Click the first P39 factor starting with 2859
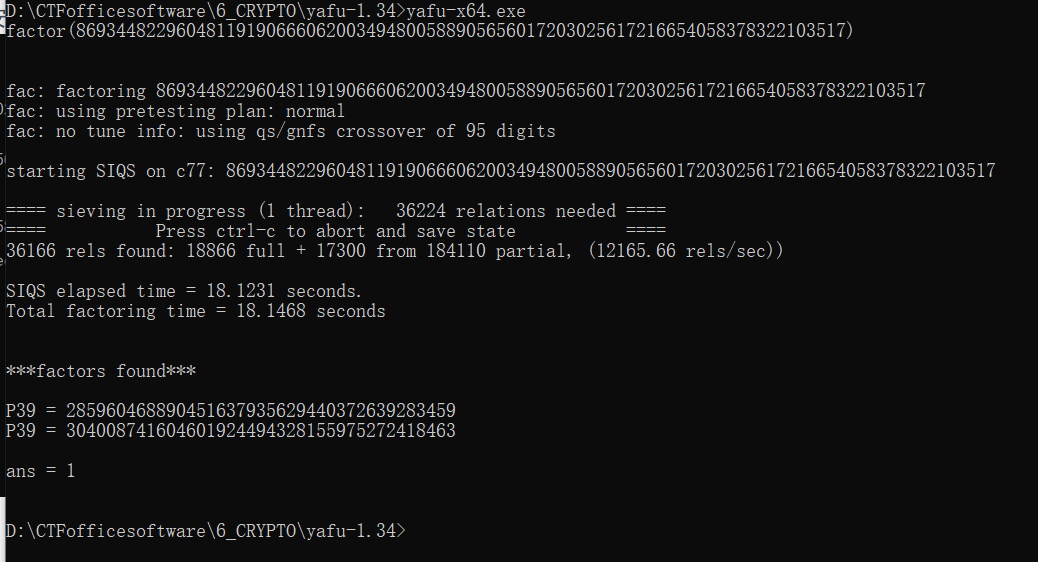The width and height of the screenshot is (1038, 562). [x=260, y=411]
